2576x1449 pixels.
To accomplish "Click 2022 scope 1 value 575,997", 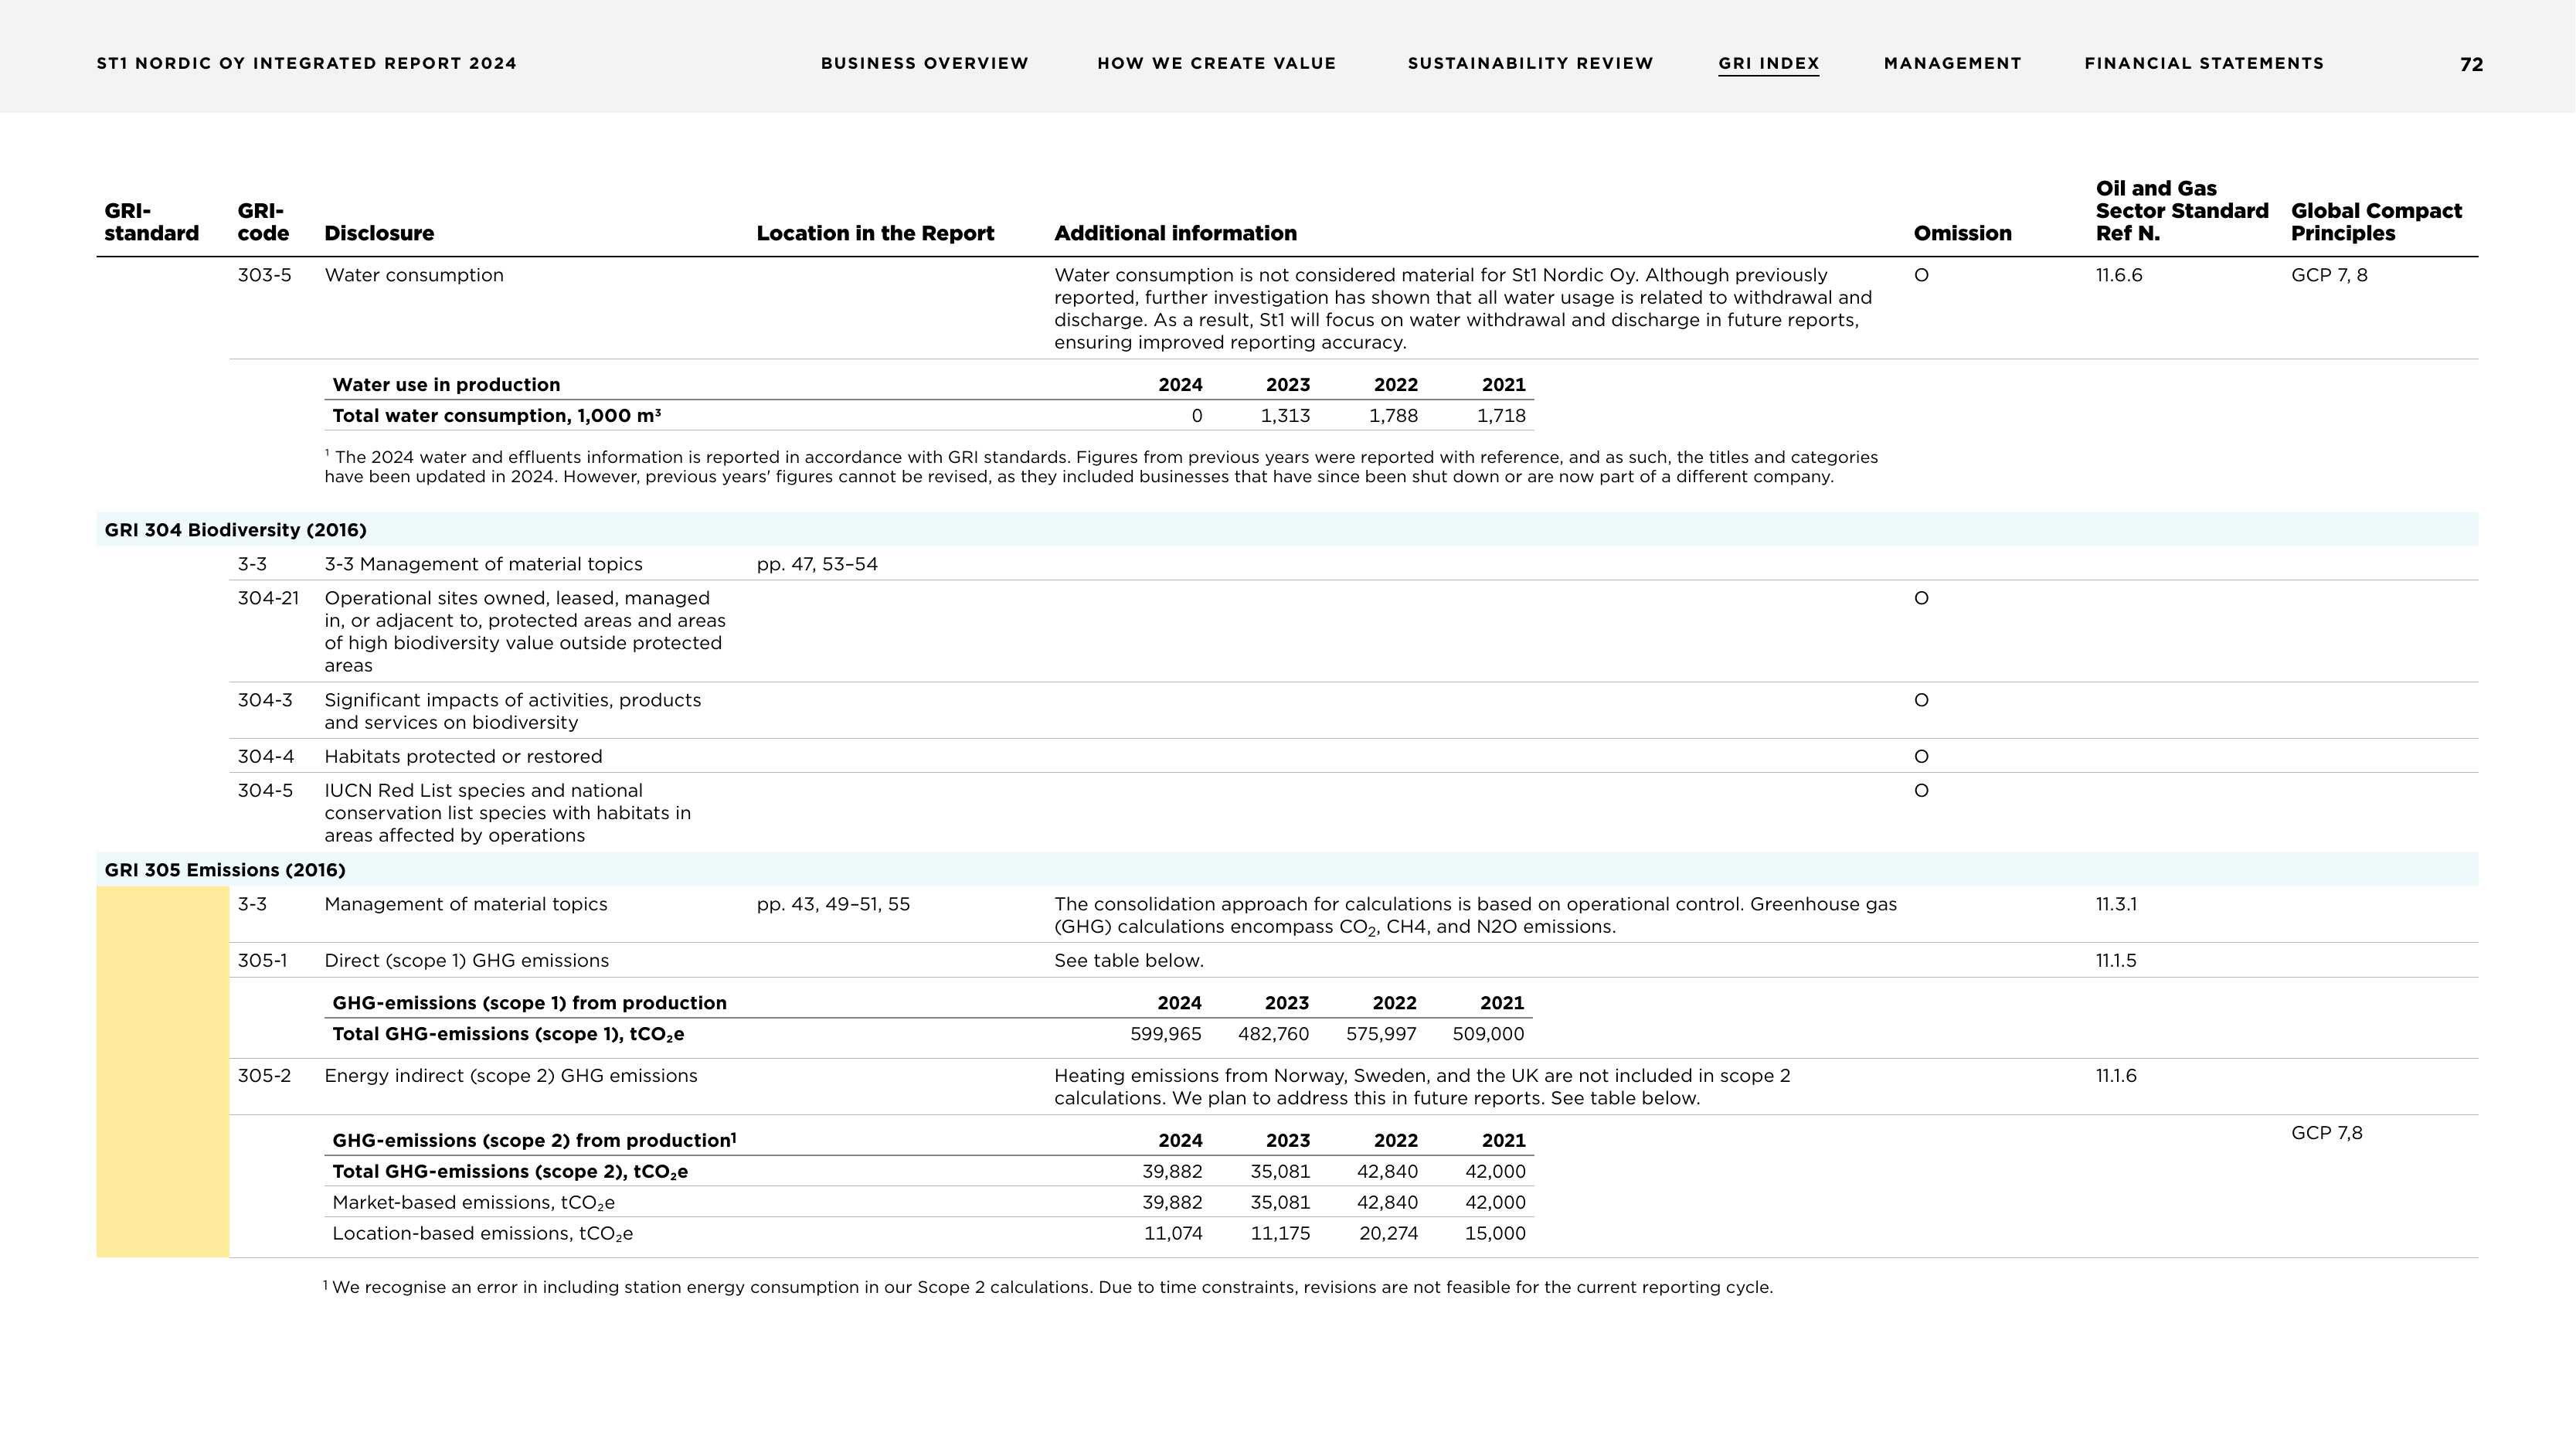I will click(1381, 1034).
